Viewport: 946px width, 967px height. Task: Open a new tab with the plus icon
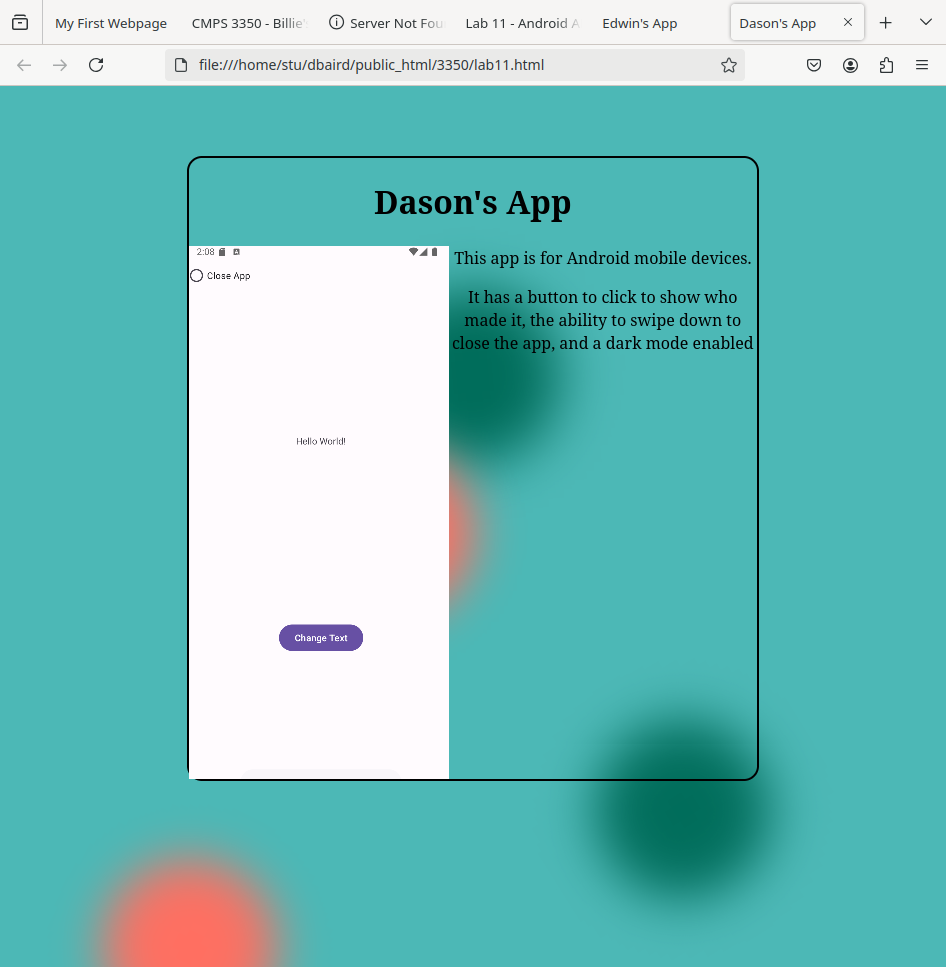coord(885,23)
